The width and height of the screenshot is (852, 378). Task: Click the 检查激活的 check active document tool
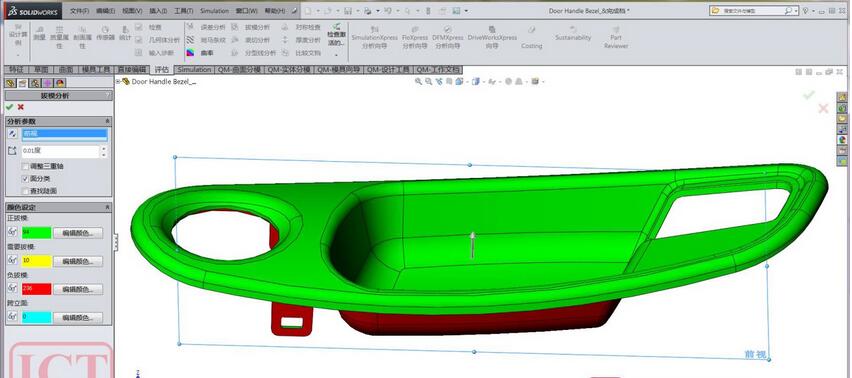pos(336,35)
